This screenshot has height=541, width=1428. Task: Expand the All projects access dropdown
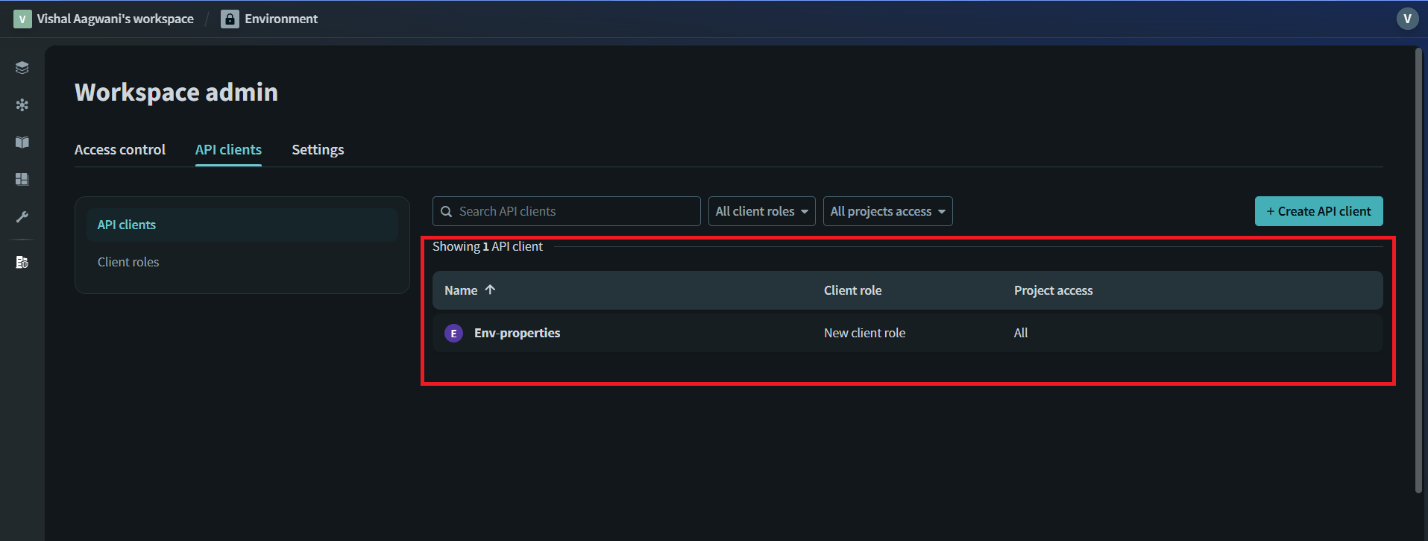tap(887, 211)
